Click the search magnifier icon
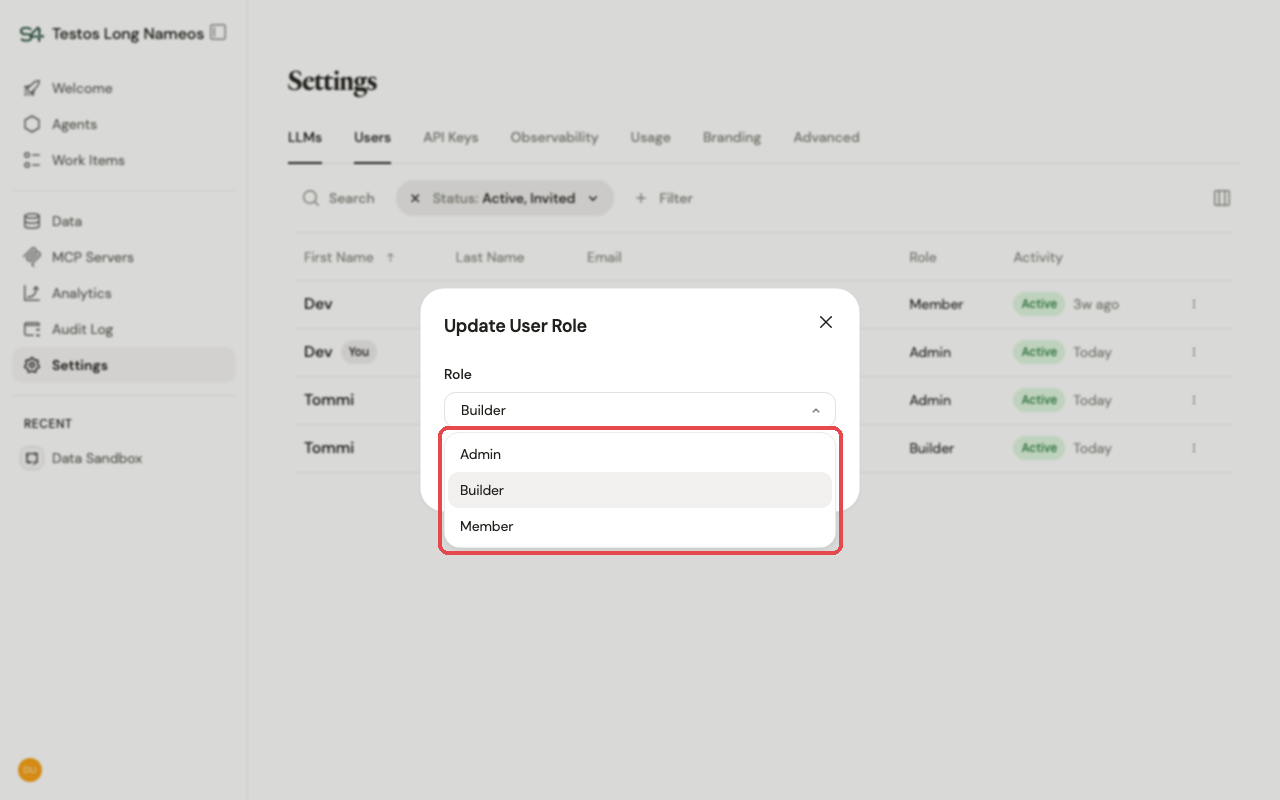The width and height of the screenshot is (1280, 800). (x=311, y=198)
